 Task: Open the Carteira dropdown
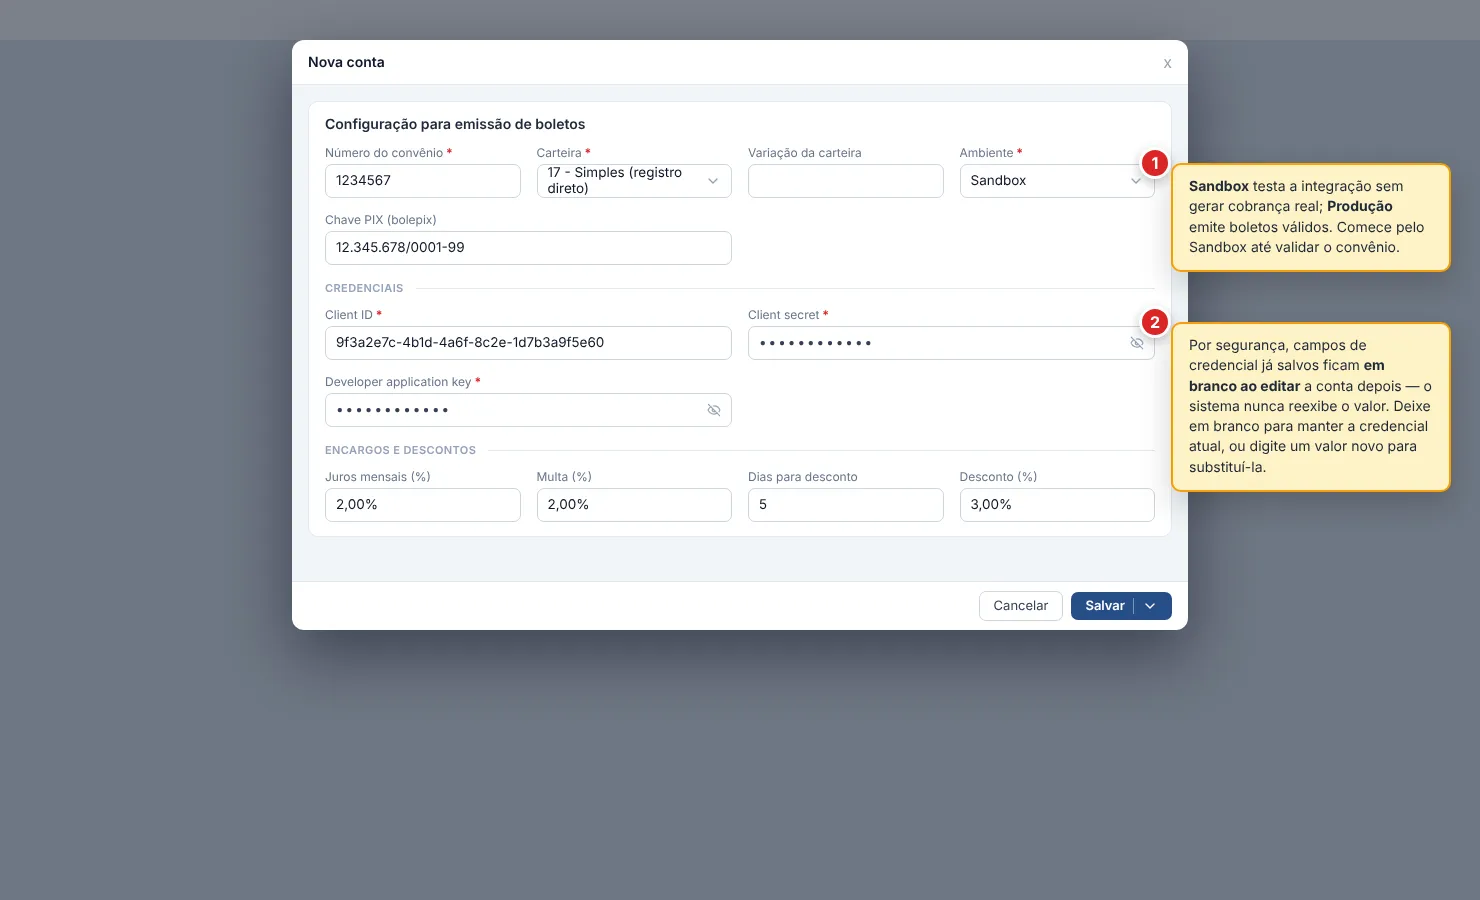click(x=634, y=181)
